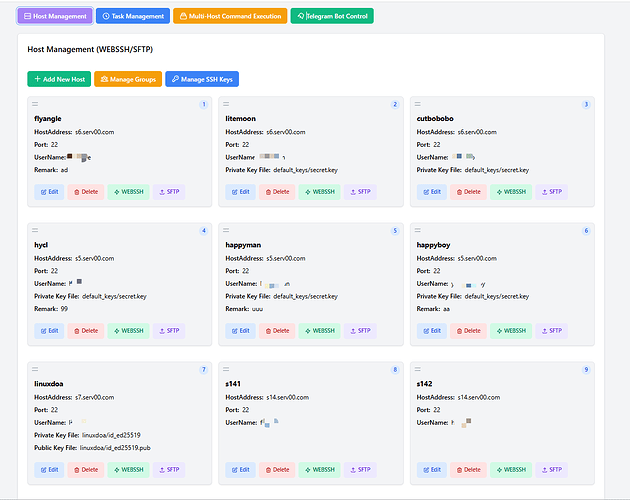Delete the flyangle host

[86, 192]
